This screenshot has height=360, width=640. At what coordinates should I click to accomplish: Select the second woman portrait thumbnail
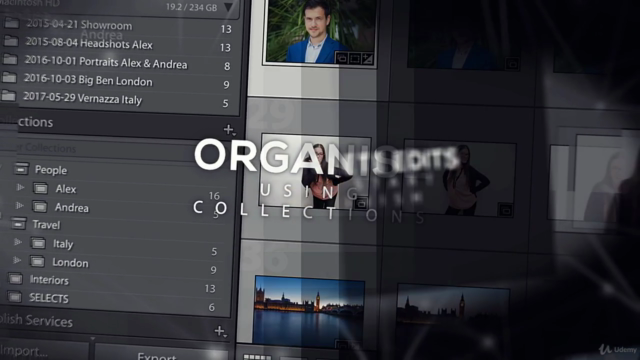[x=459, y=178]
